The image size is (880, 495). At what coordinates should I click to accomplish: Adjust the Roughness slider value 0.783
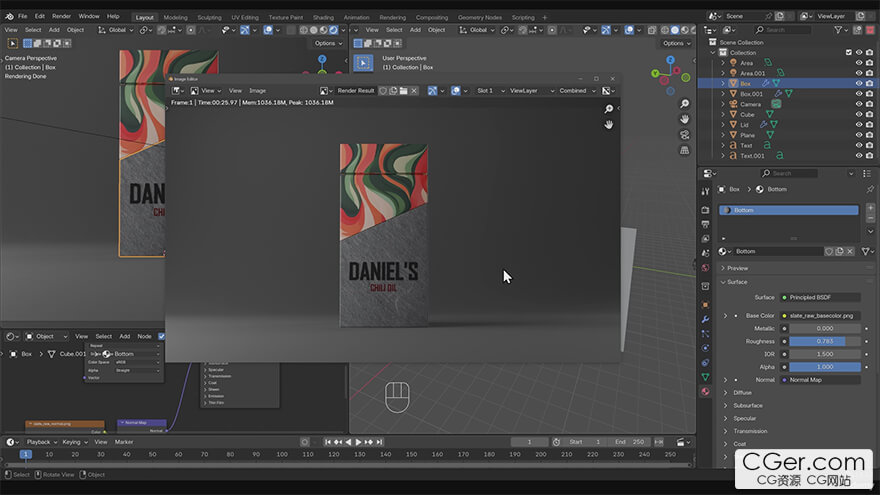pyautogui.click(x=825, y=341)
